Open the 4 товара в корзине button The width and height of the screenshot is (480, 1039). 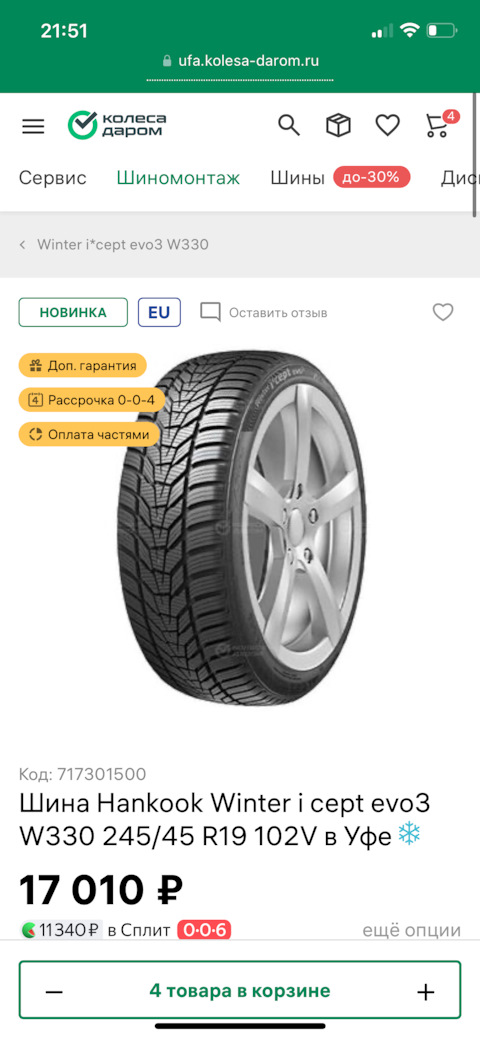pyautogui.click(x=240, y=991)
